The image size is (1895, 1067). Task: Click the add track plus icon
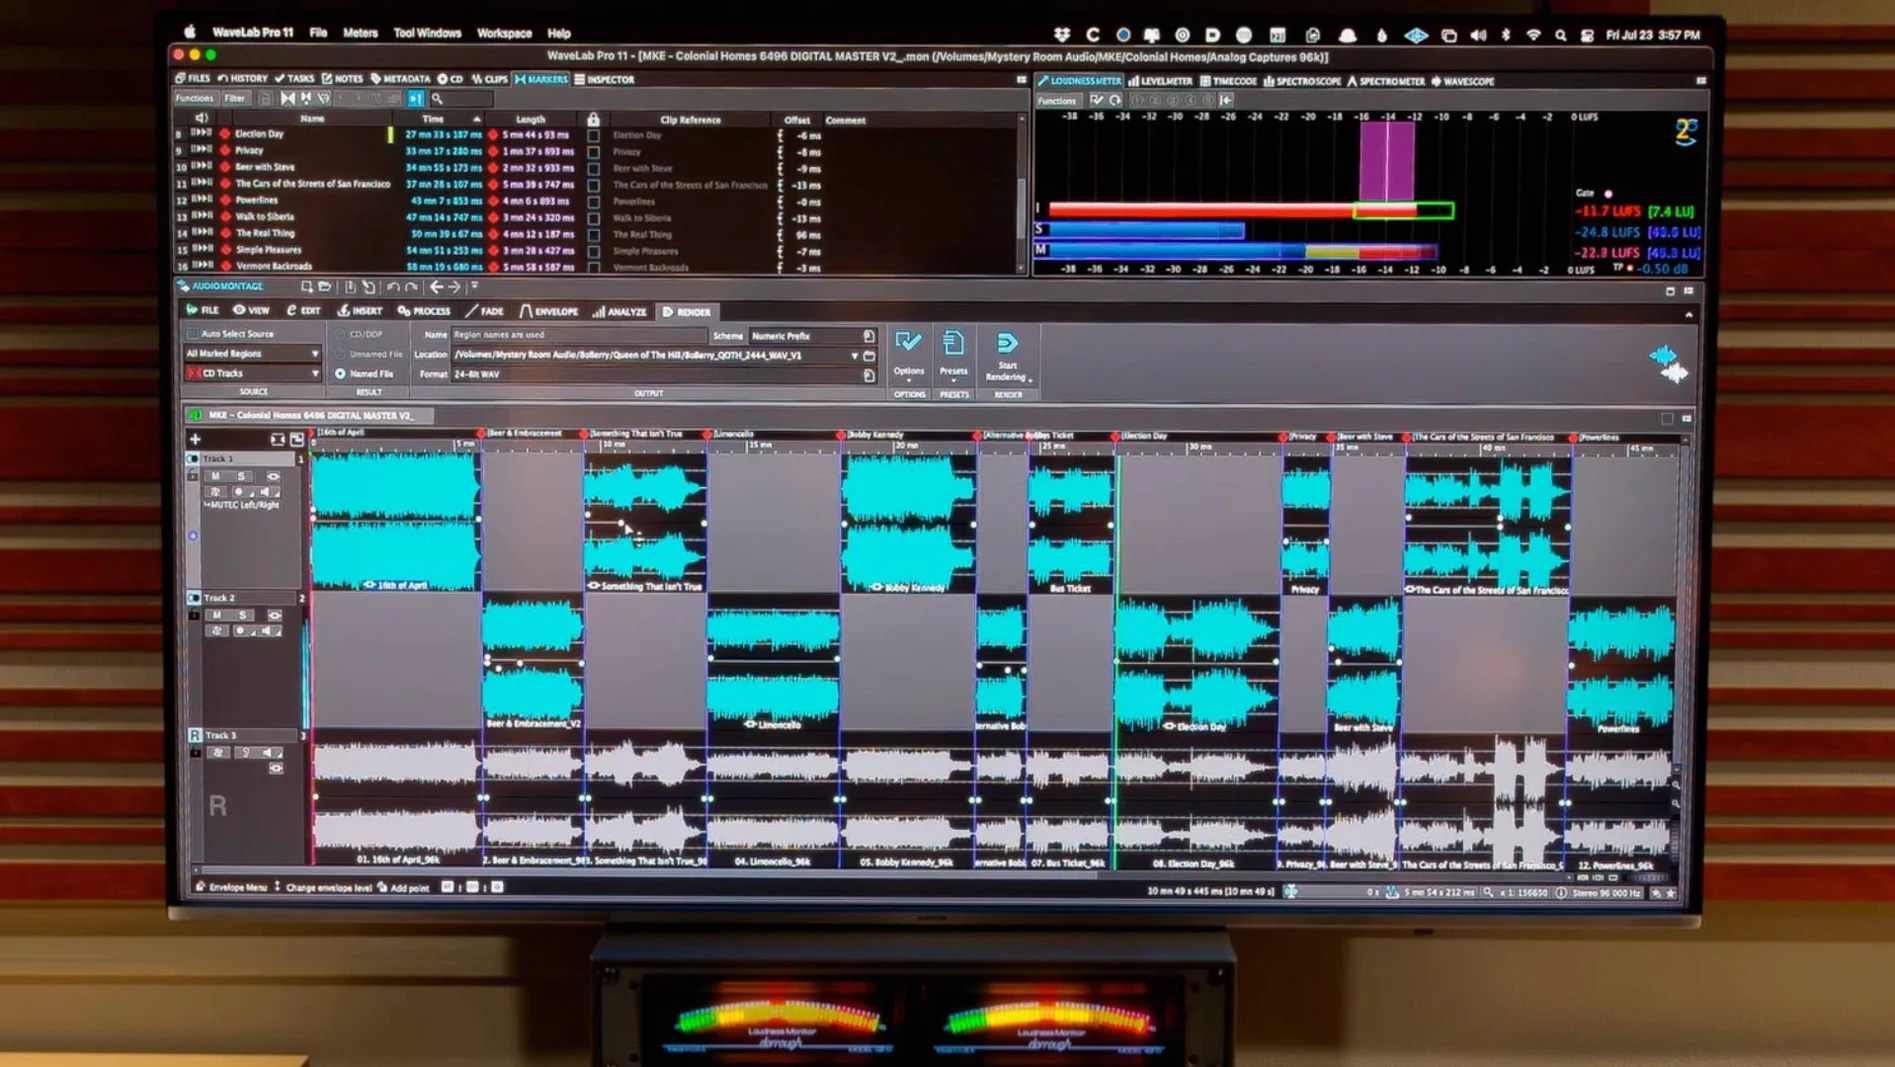[195, 439]
